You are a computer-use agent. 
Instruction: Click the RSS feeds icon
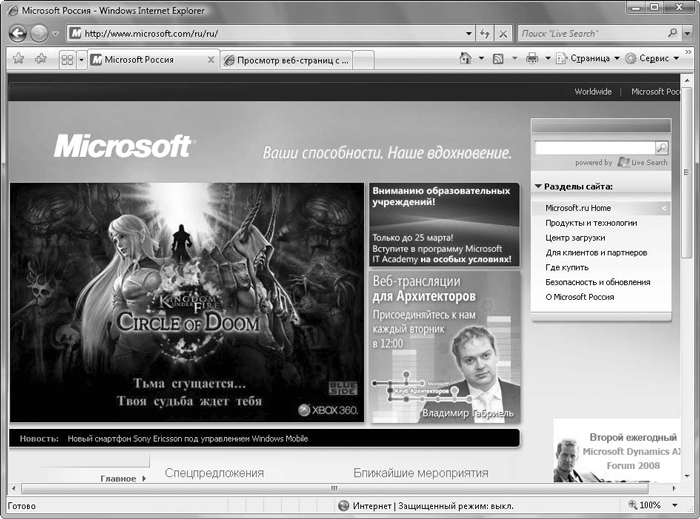[x=498, y=59]
